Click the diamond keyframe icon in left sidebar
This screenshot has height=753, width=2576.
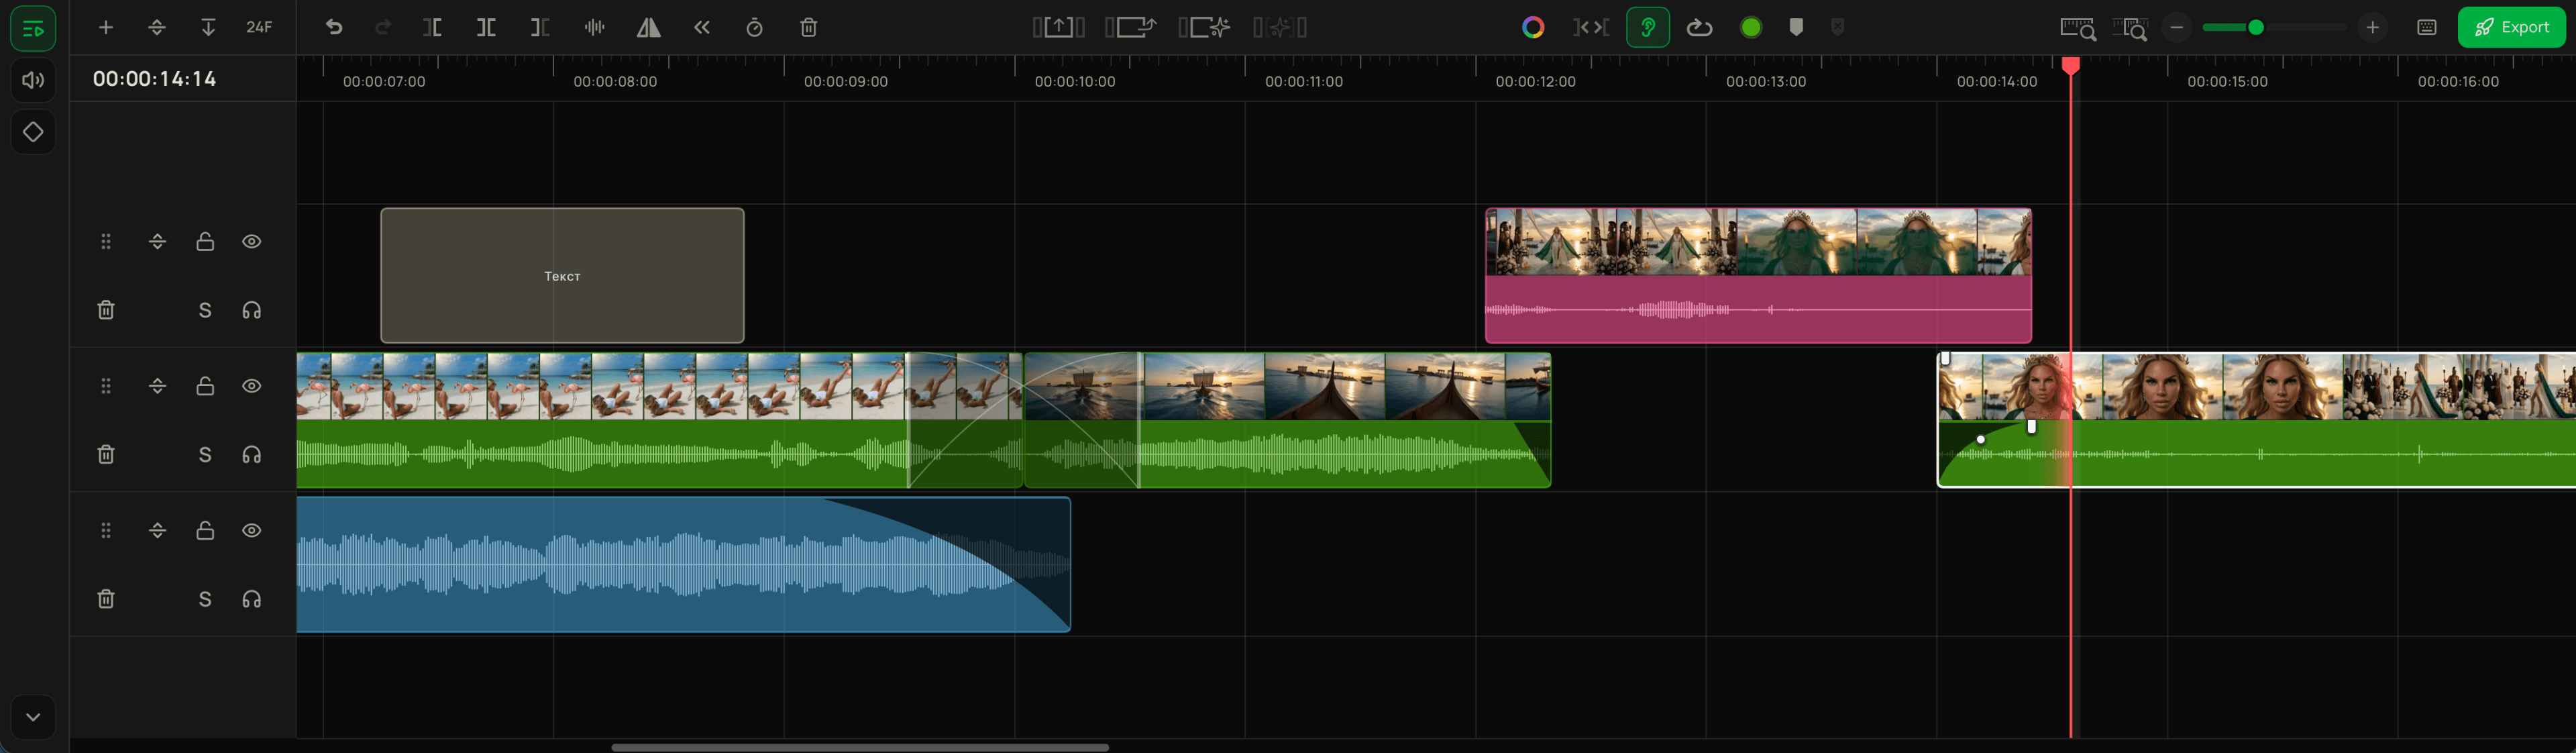[x=33, y=132]
